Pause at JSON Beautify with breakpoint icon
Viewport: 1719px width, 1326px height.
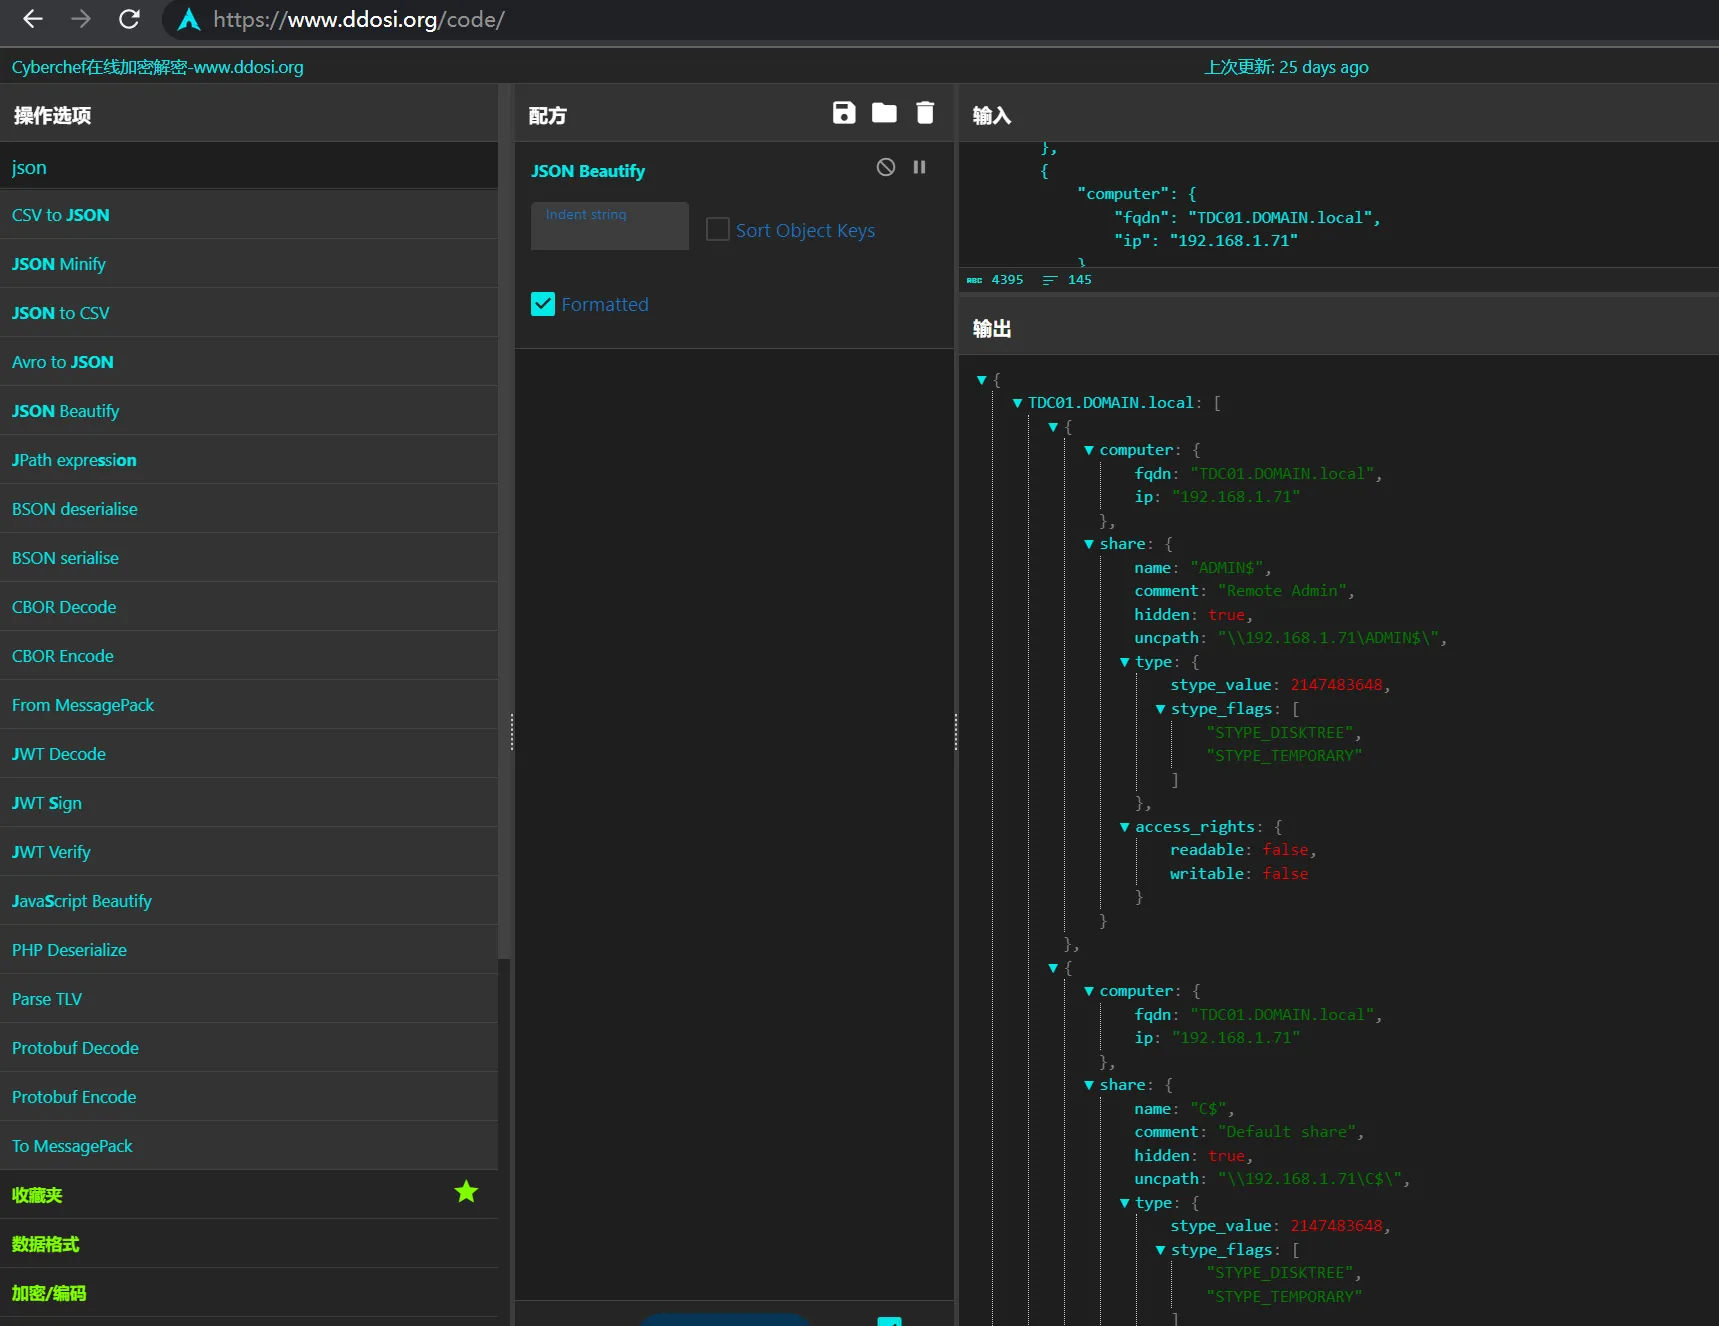click(919, 167)
